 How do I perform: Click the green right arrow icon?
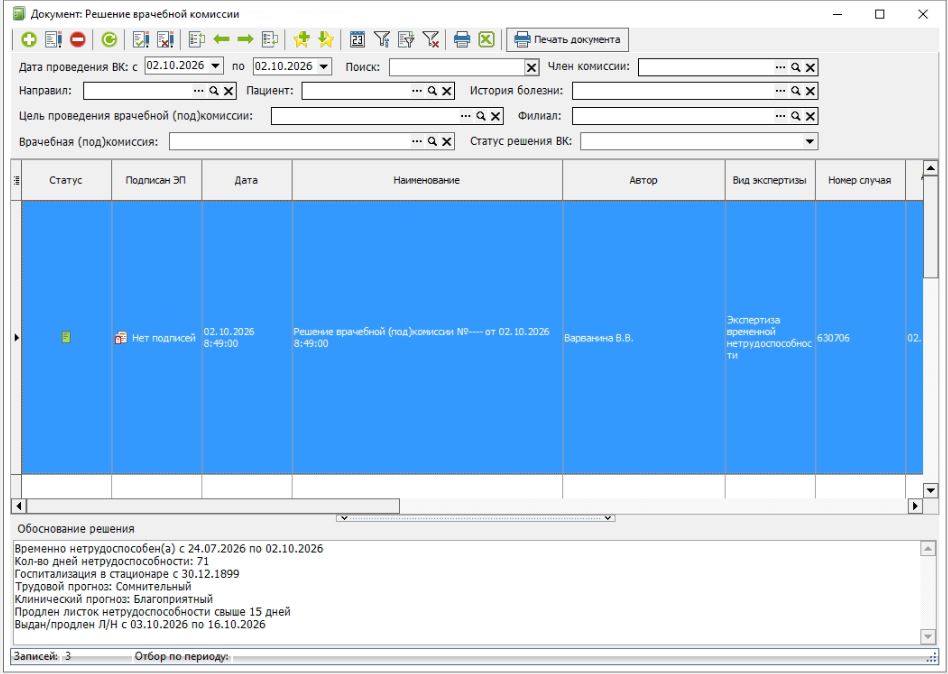point(245,40)
